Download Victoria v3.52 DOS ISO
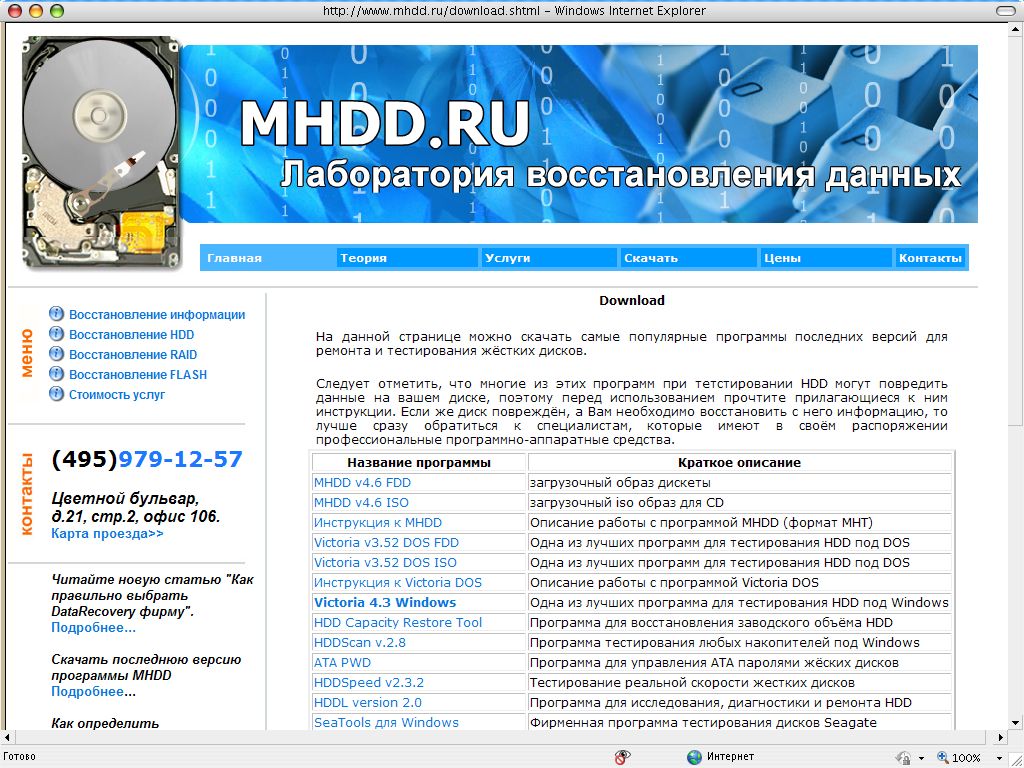 385,562
